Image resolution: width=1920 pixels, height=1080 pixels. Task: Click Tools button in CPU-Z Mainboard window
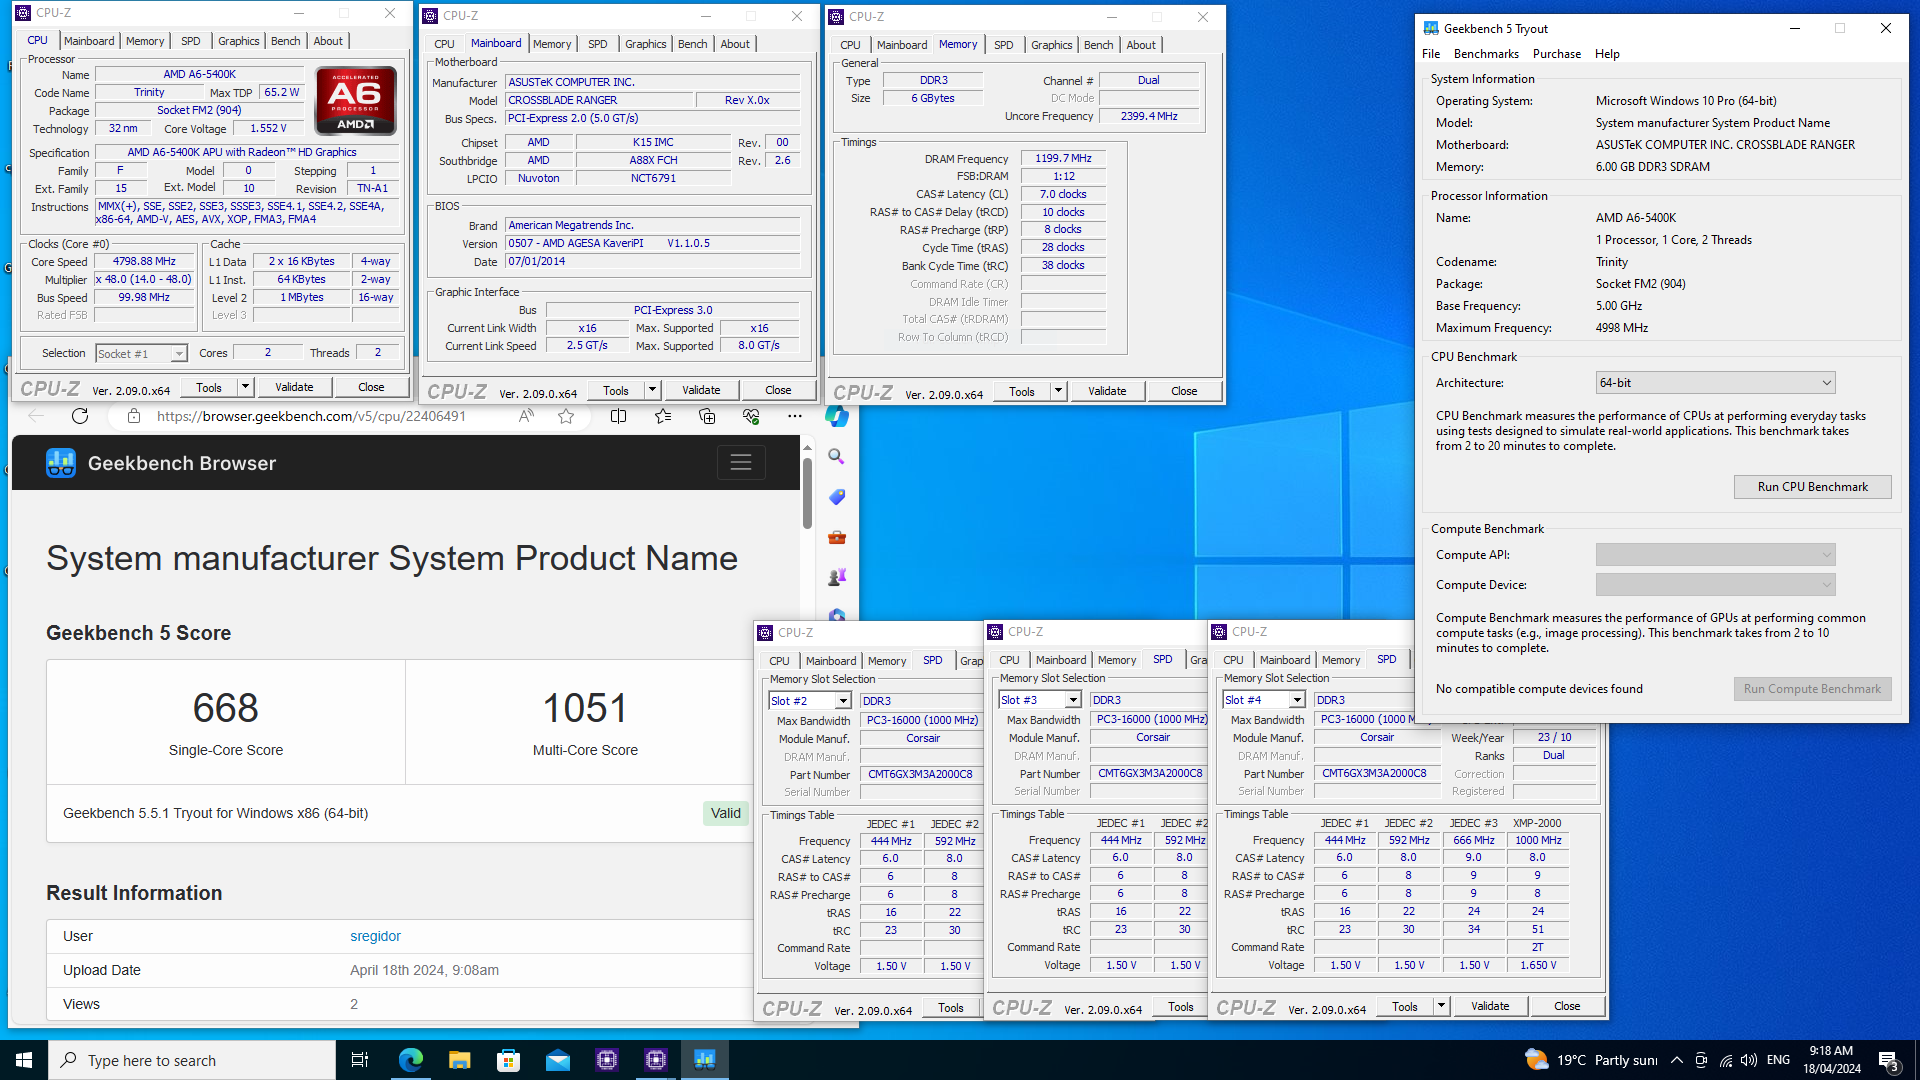pos(616,391)
